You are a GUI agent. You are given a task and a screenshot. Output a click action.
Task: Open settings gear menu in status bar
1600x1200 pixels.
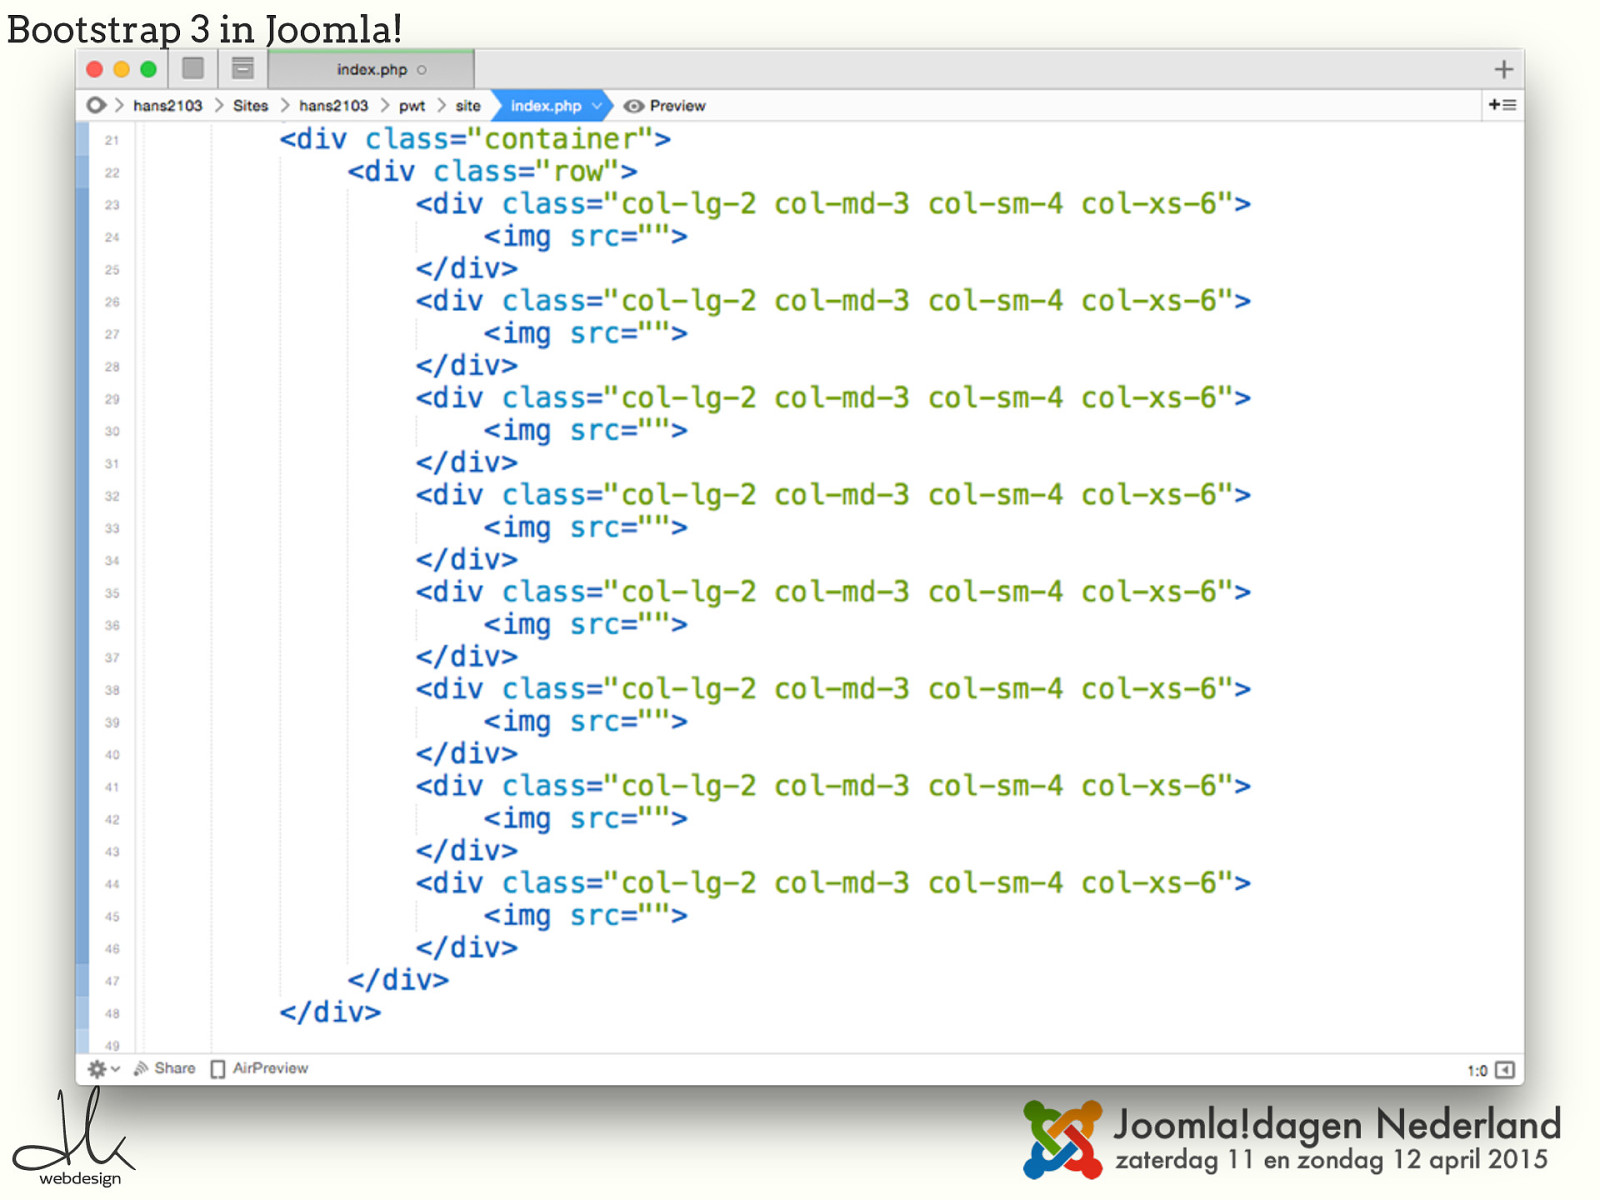click(x=103, y=1068)
